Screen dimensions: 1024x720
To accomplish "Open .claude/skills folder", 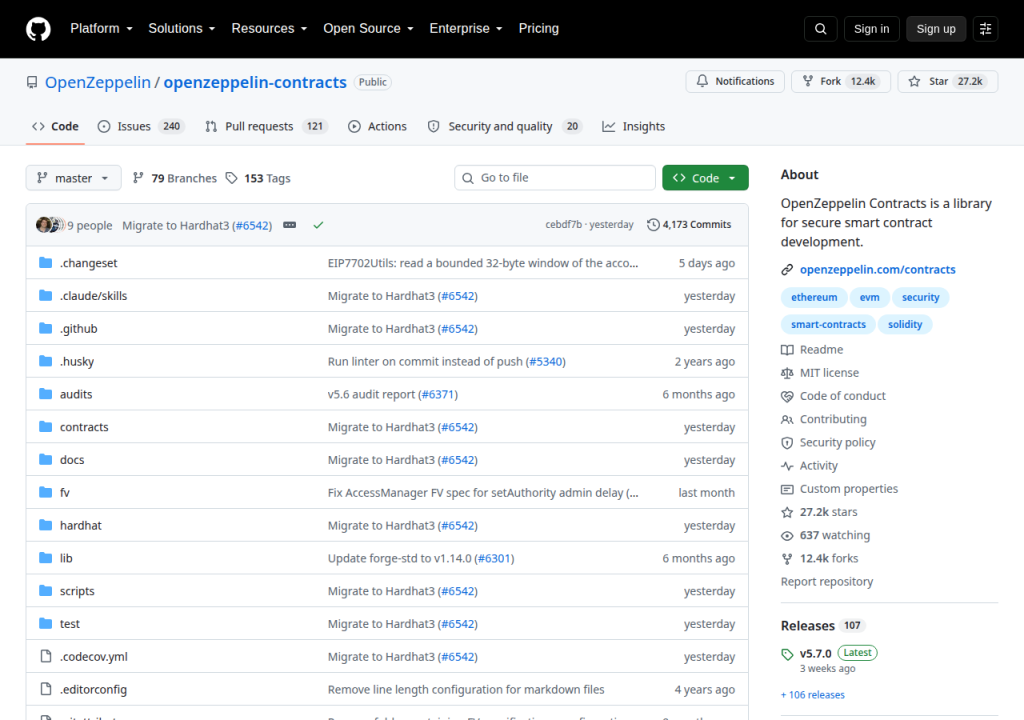I will 93,295.
